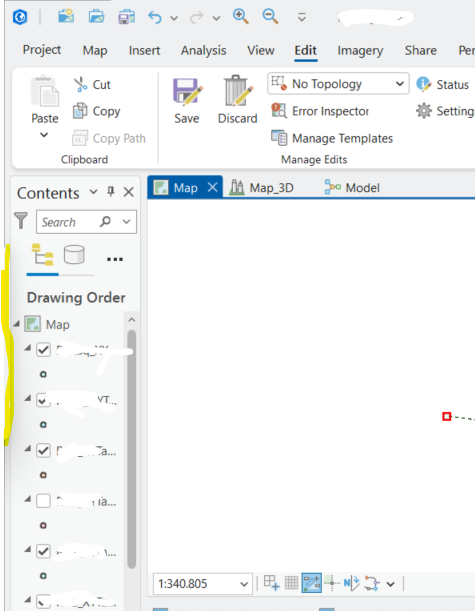Open editing Settings gear

tap(445, 111)
